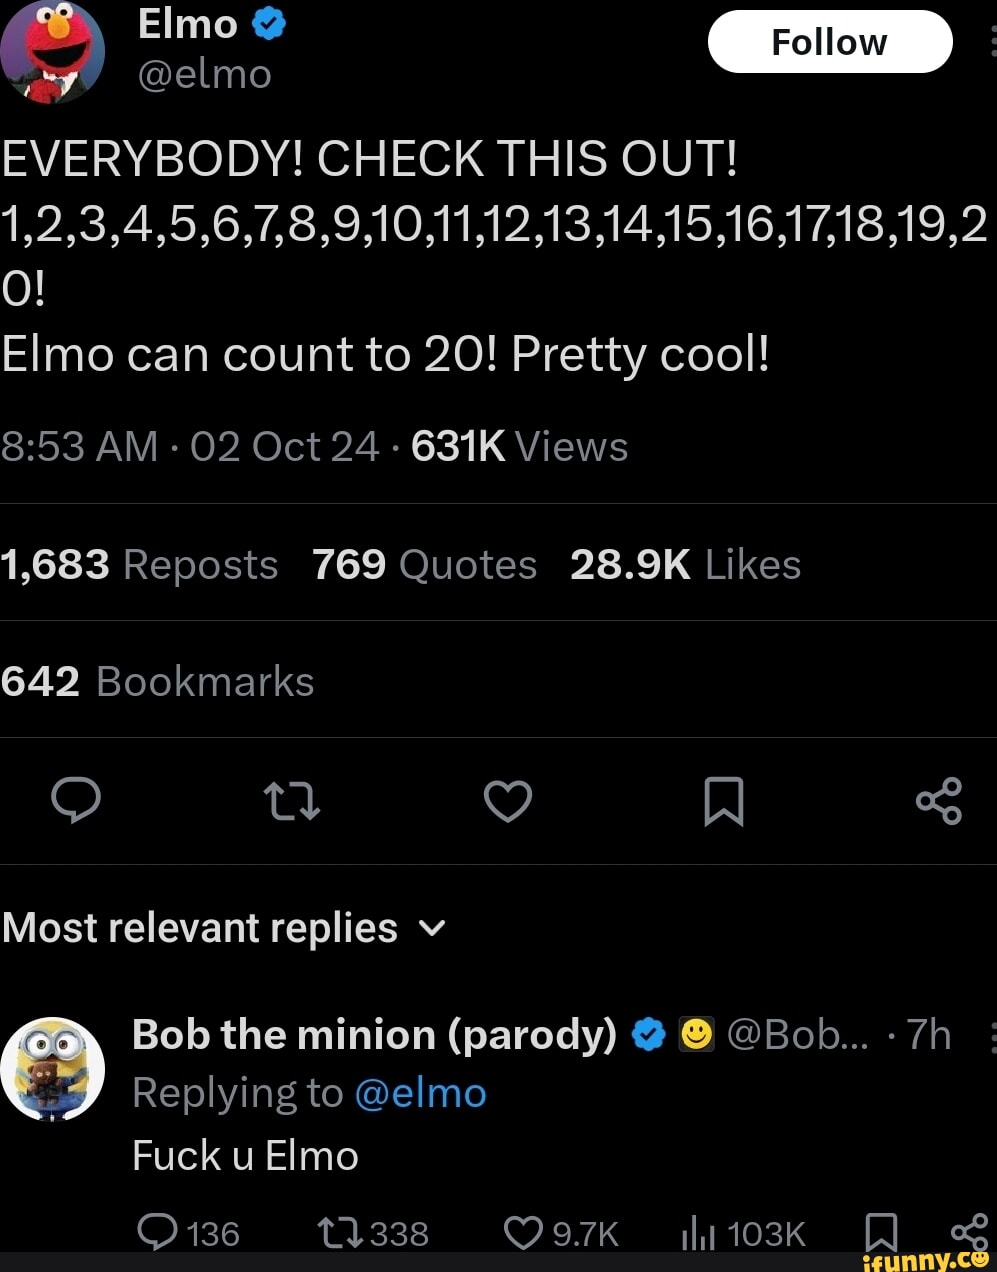Like Elmo's post with heart icon

click(x=508, y=801)
